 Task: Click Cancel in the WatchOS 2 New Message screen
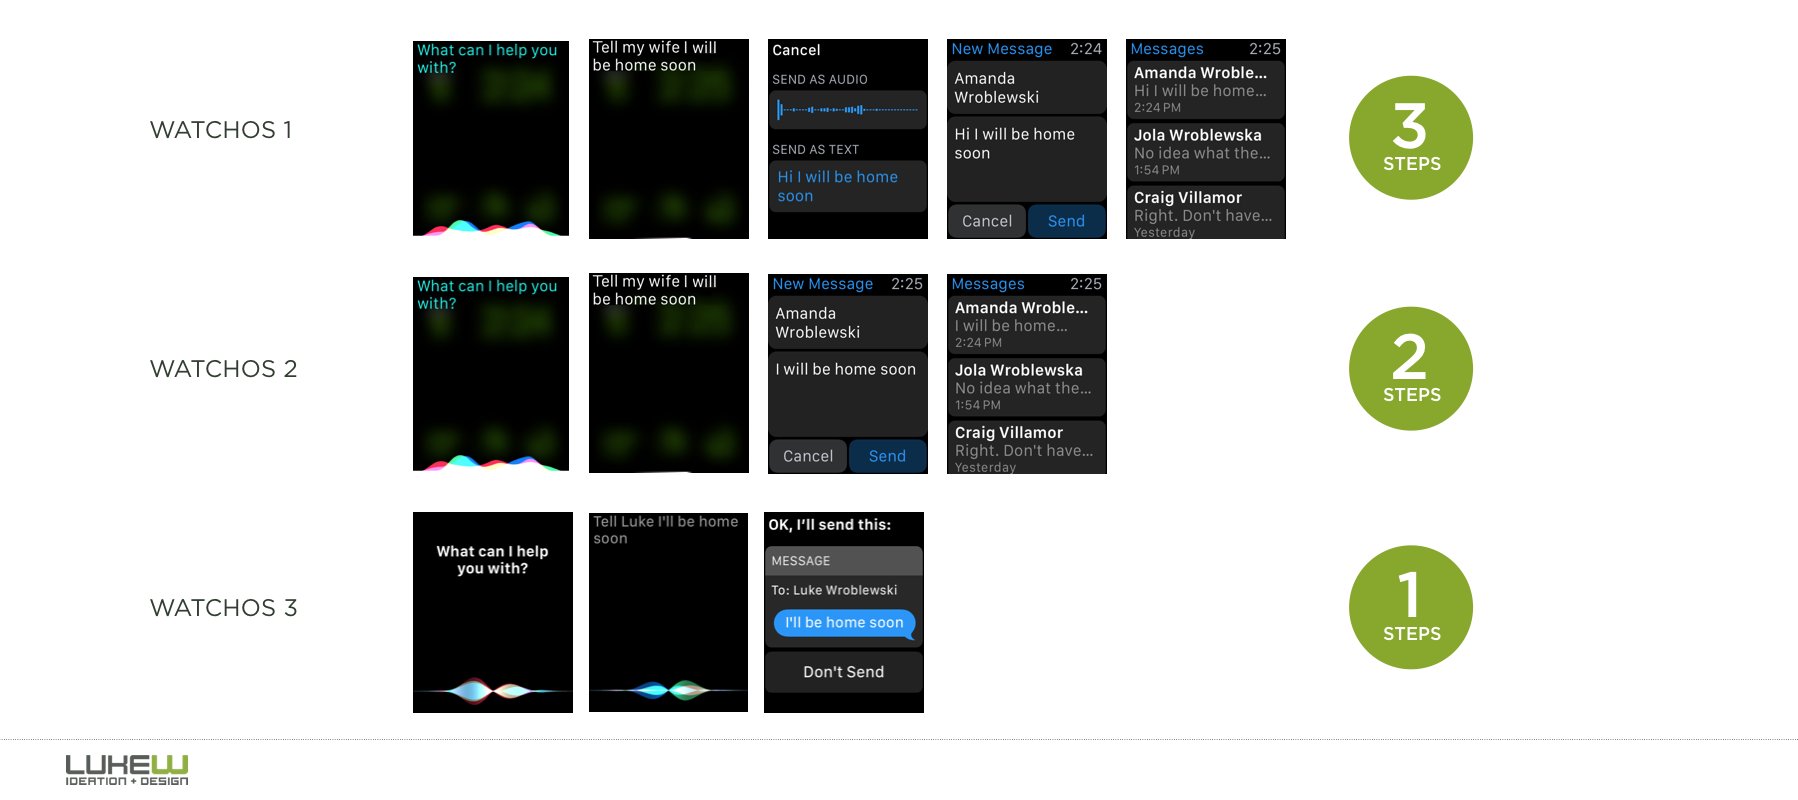pos(808,456)
